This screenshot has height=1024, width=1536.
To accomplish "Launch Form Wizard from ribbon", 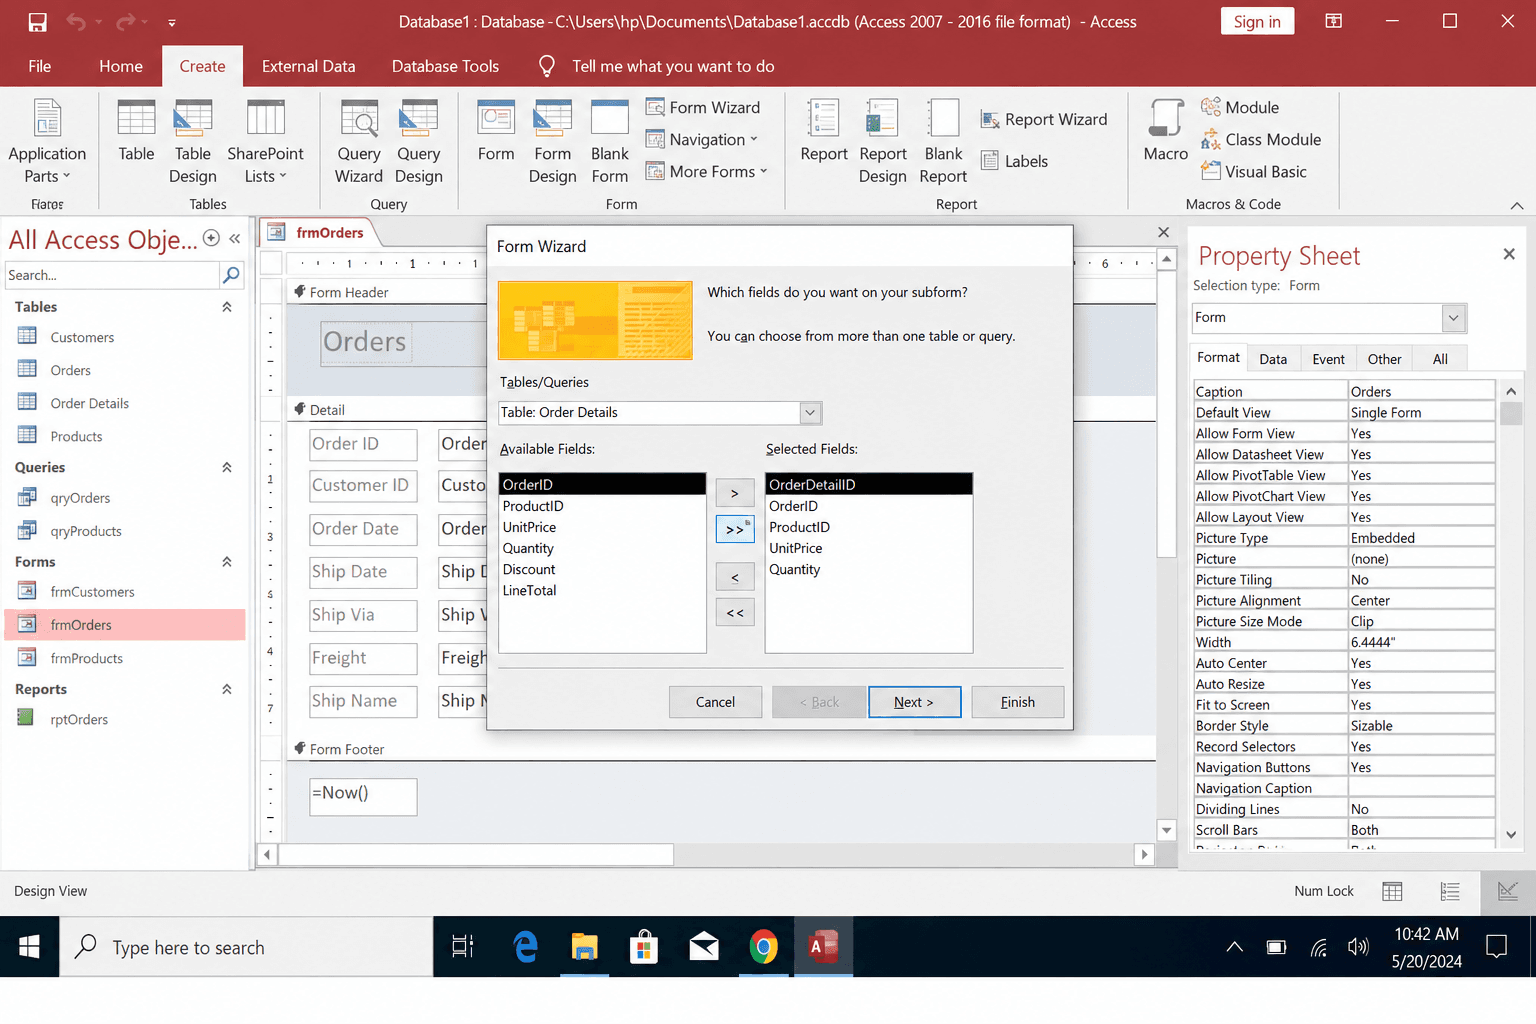I will pos(703,107).
